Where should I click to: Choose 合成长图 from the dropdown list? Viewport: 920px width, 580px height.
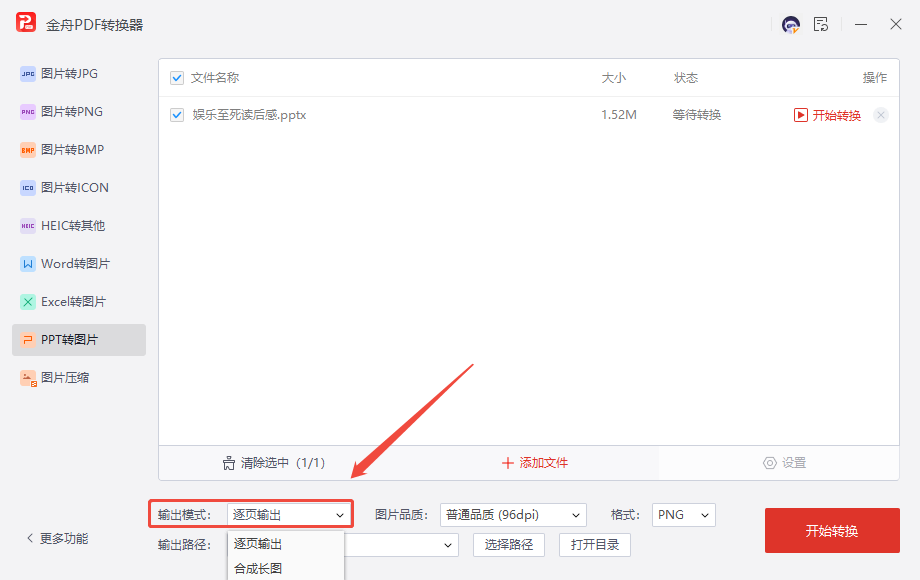tap(286, 568)
